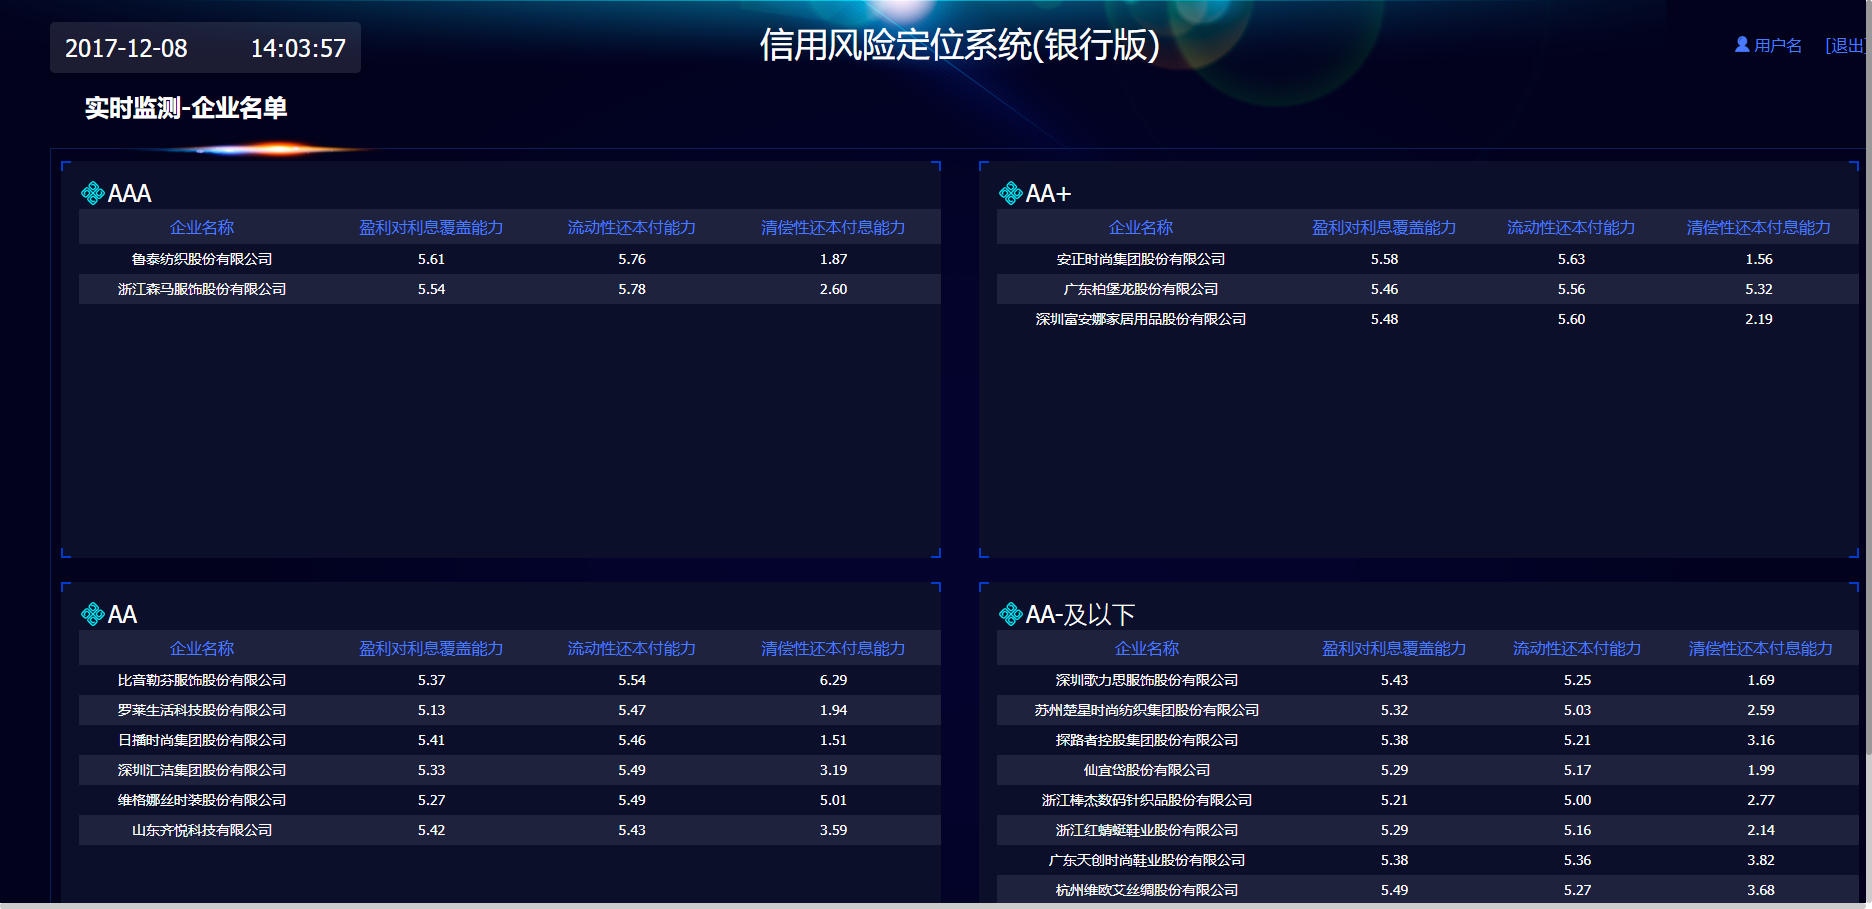
Task: Select 浙江红蜻蜓鞋业股份有限公司 row
Action: (x=1428, y=830)
